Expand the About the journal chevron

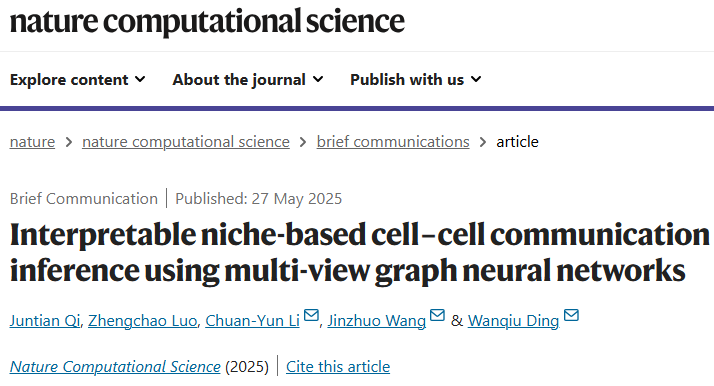coord(318,80)
